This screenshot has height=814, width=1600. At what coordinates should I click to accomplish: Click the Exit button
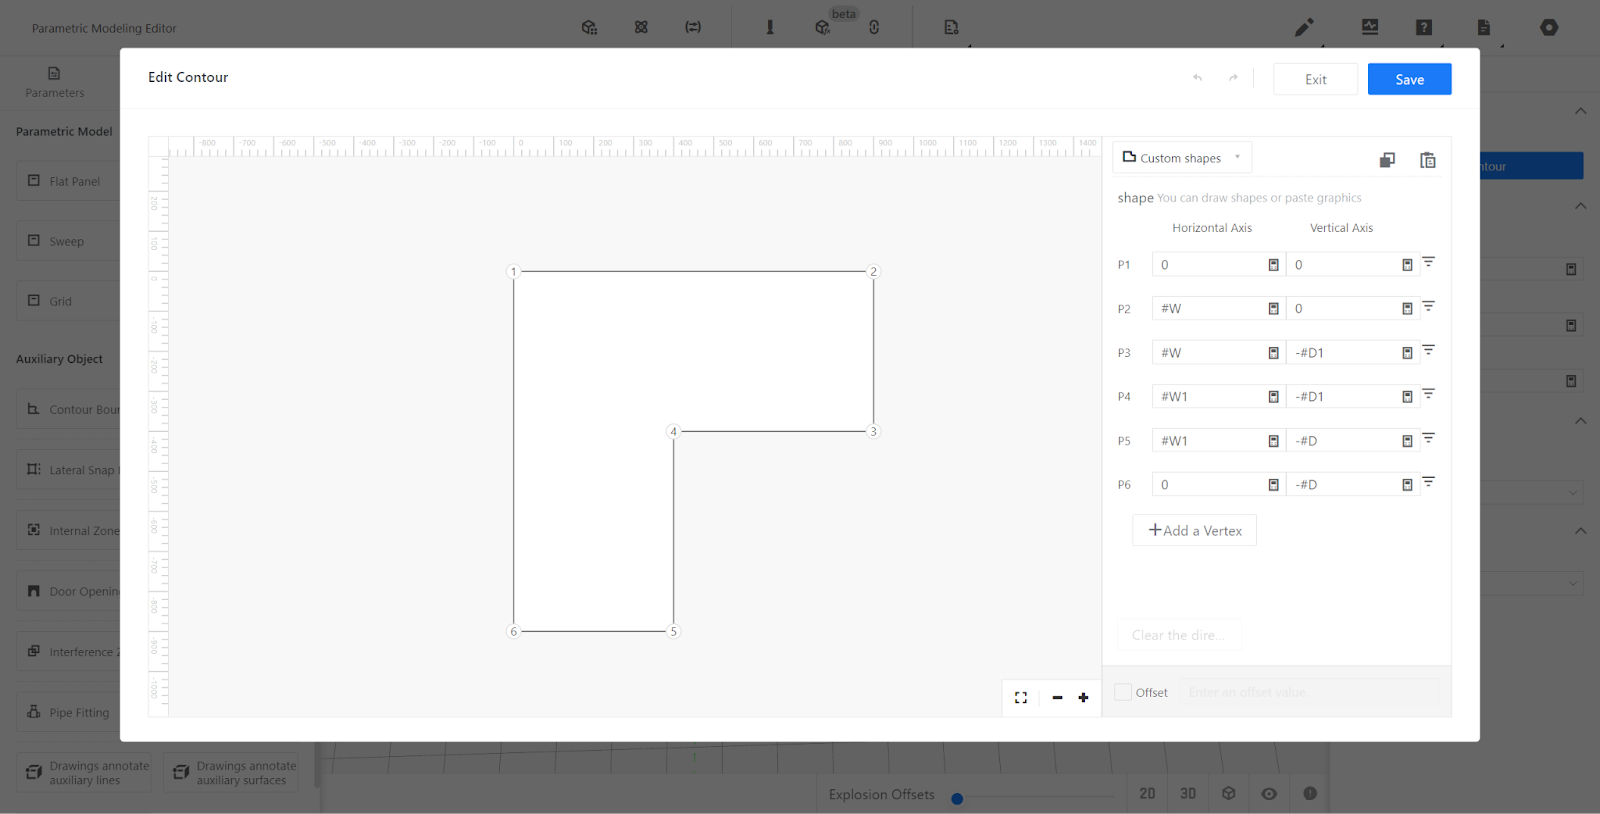(1315, 79)
